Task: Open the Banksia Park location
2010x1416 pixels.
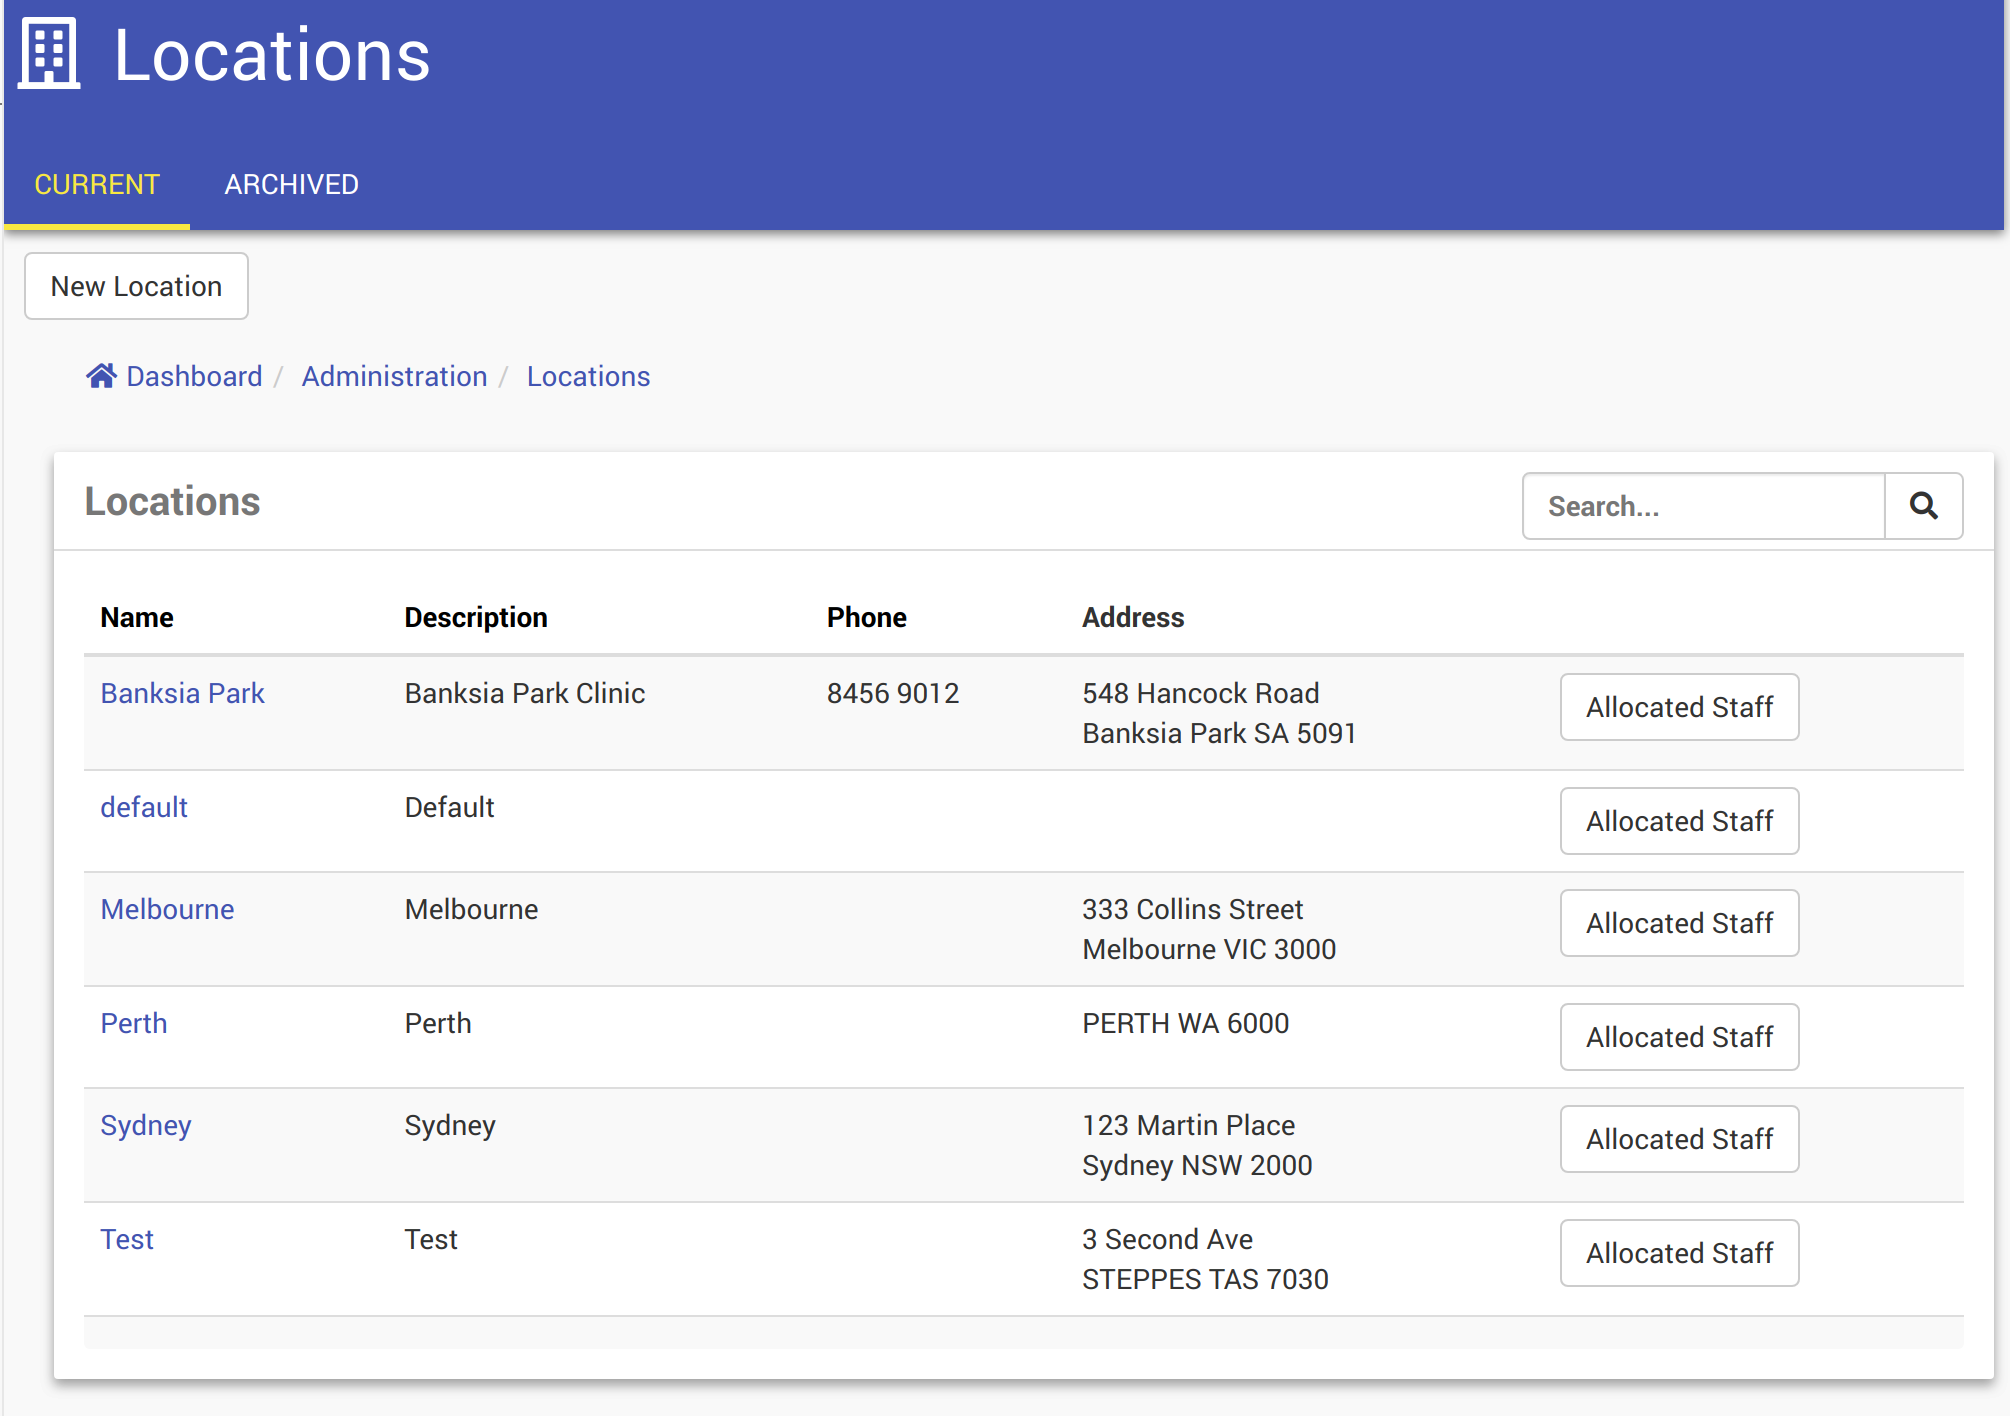Action: tap(182, 693)
